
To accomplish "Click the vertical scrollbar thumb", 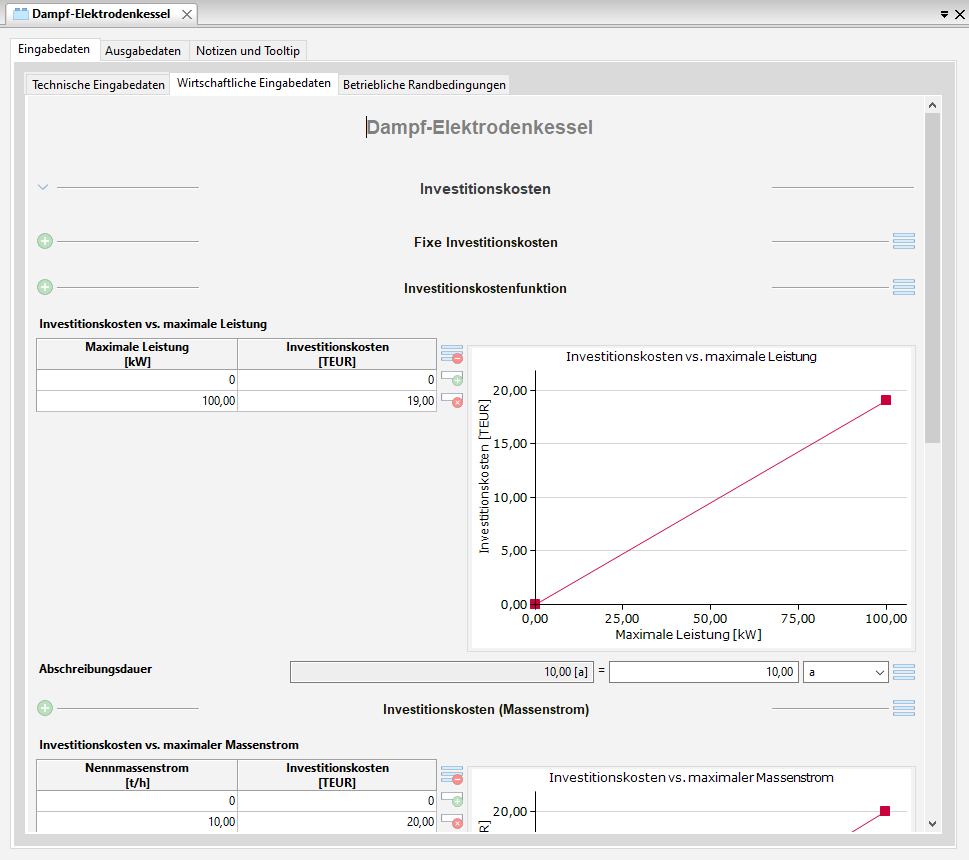I will click(933, 278).
